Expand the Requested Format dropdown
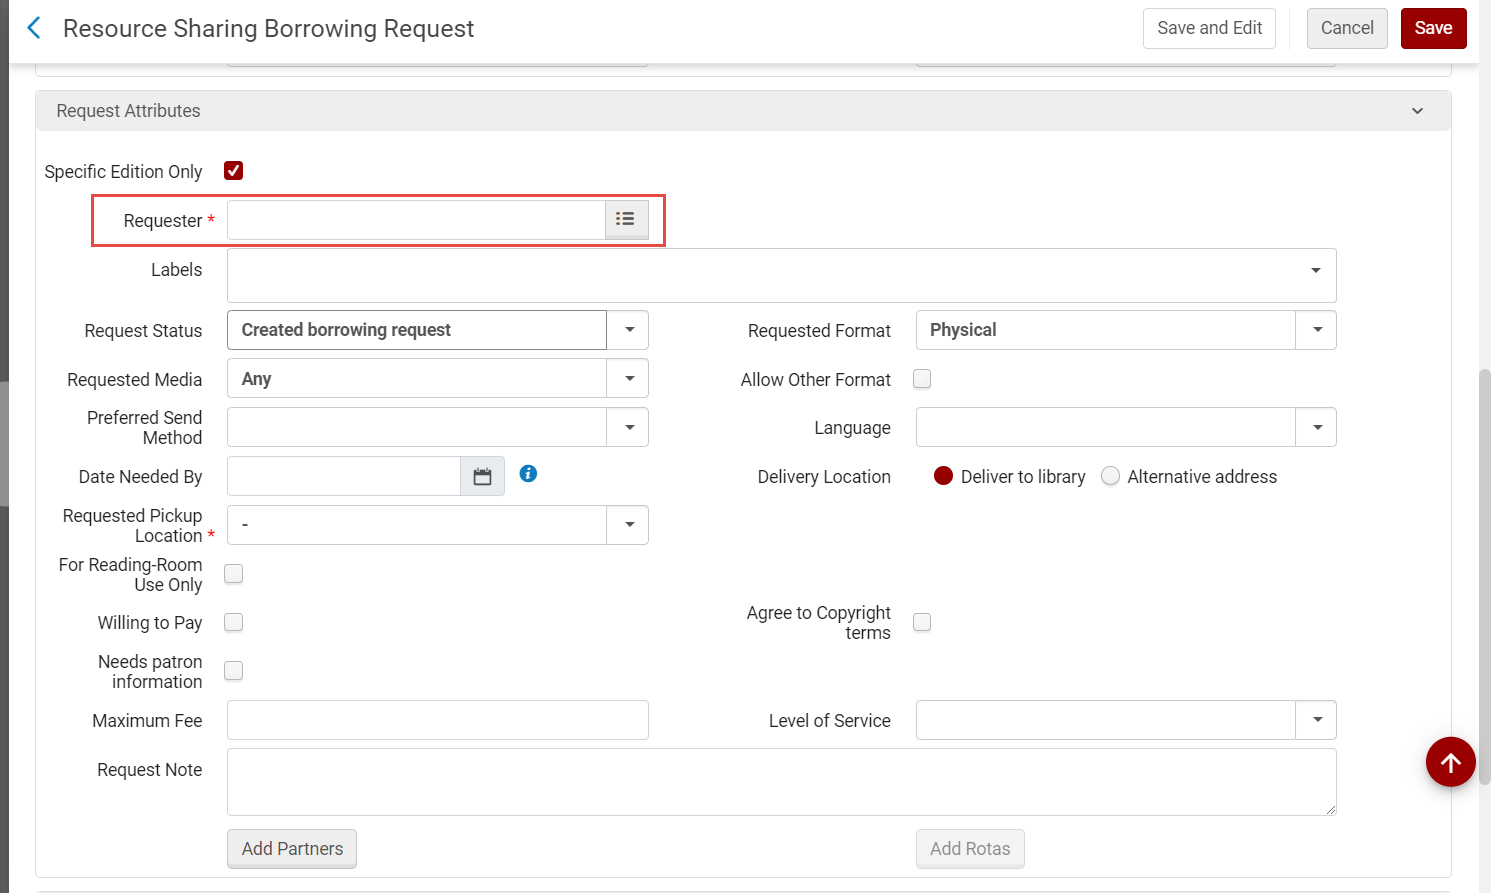This screenshot has height=893, width=1491. pyautogui.click(x=1317, y=330)
